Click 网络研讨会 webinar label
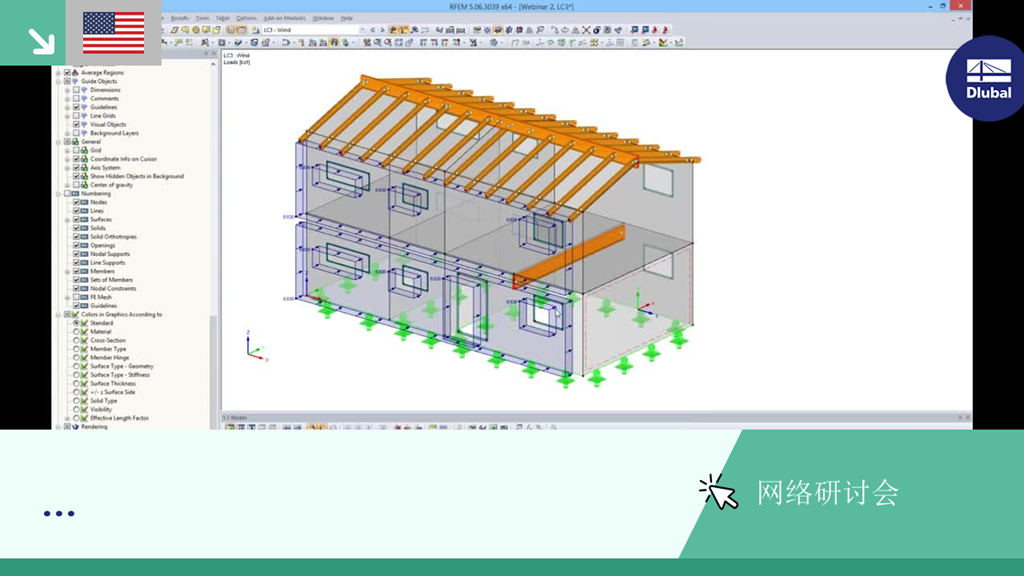Image resolution: width=1024 pixels, height=576 pixels. (x=827, y=493)
